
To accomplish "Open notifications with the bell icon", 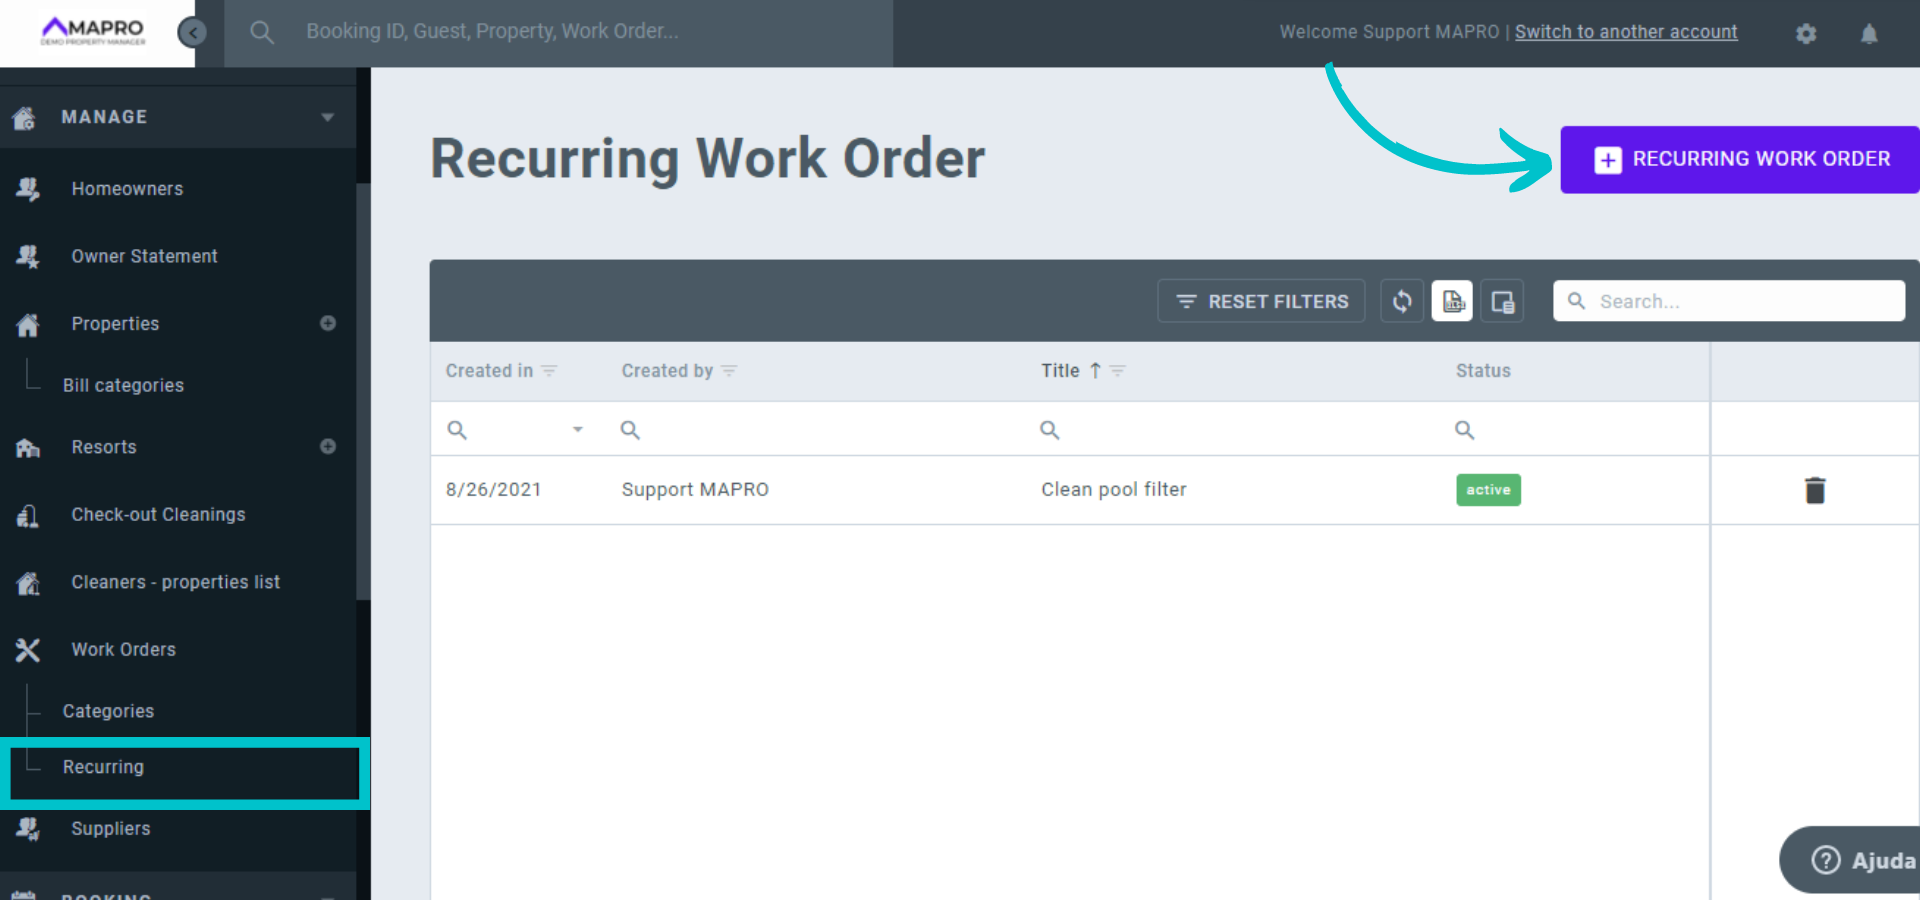I will pos(1868,33).
